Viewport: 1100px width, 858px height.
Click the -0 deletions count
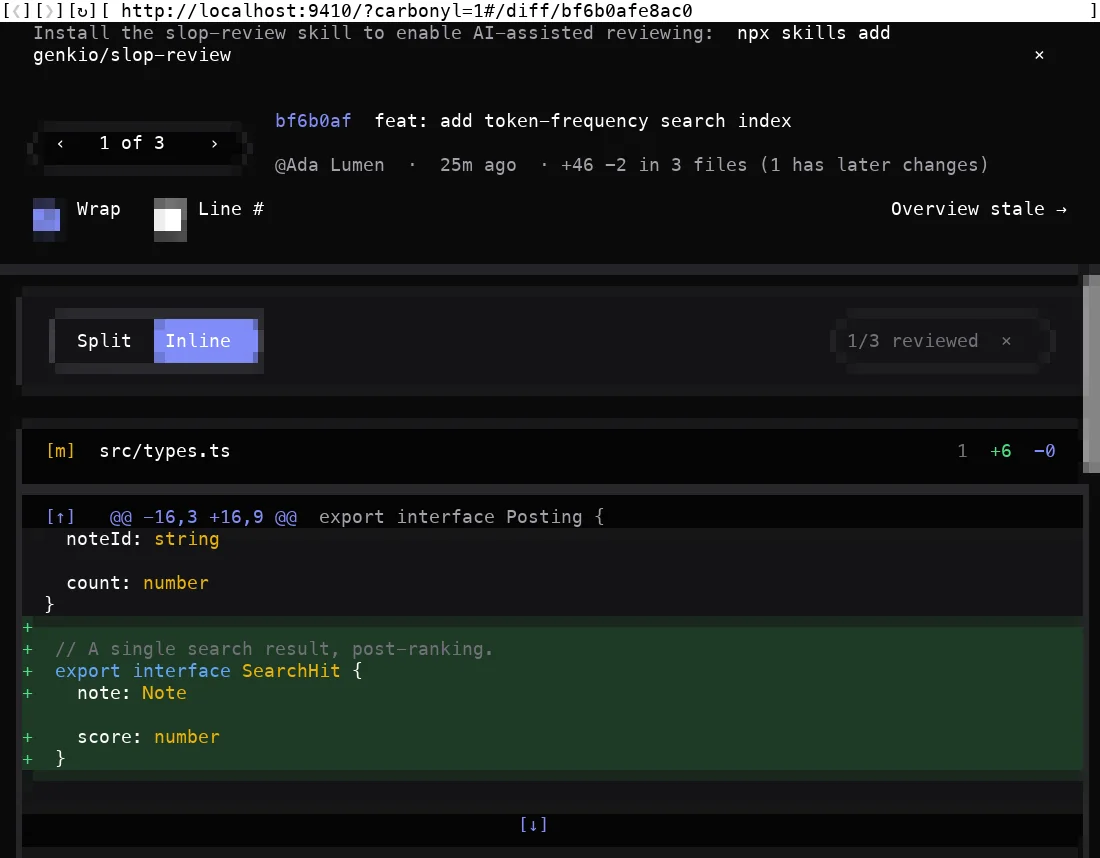point(1045,451)
